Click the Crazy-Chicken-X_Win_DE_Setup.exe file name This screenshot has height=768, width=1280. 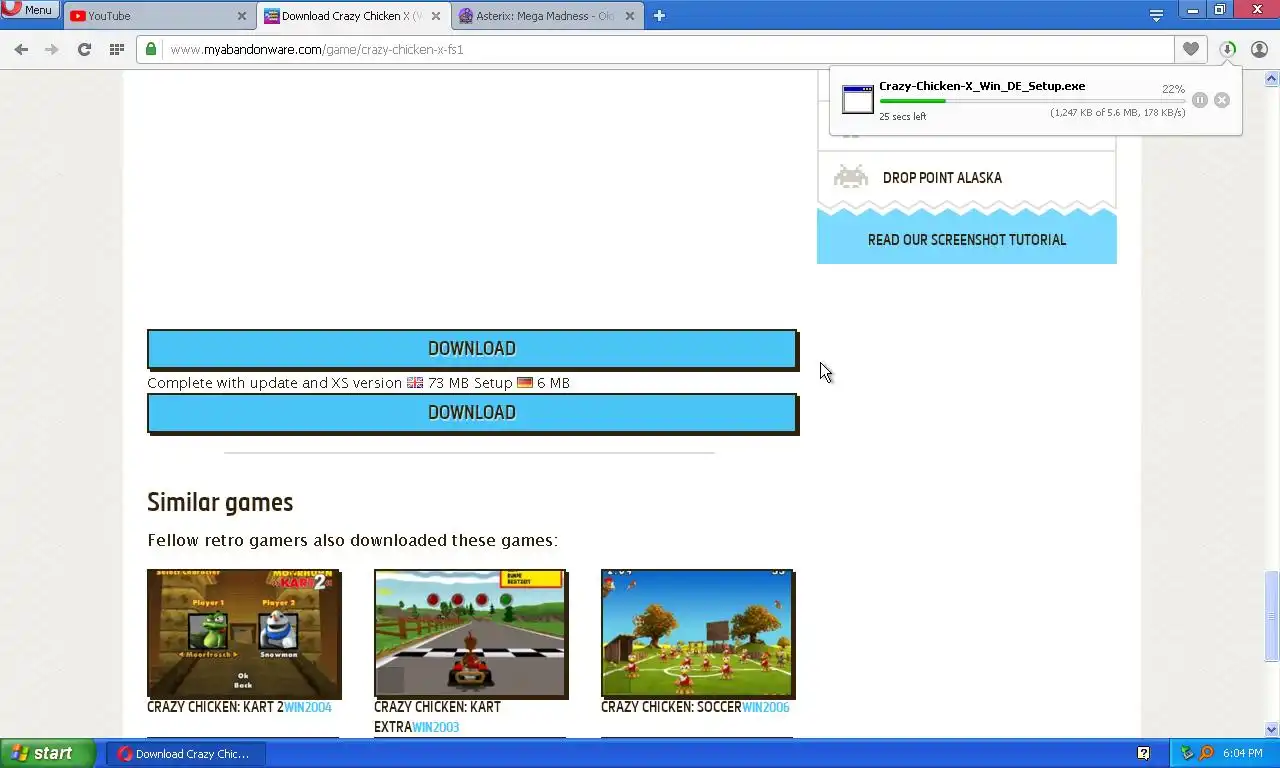coord(982,86)
